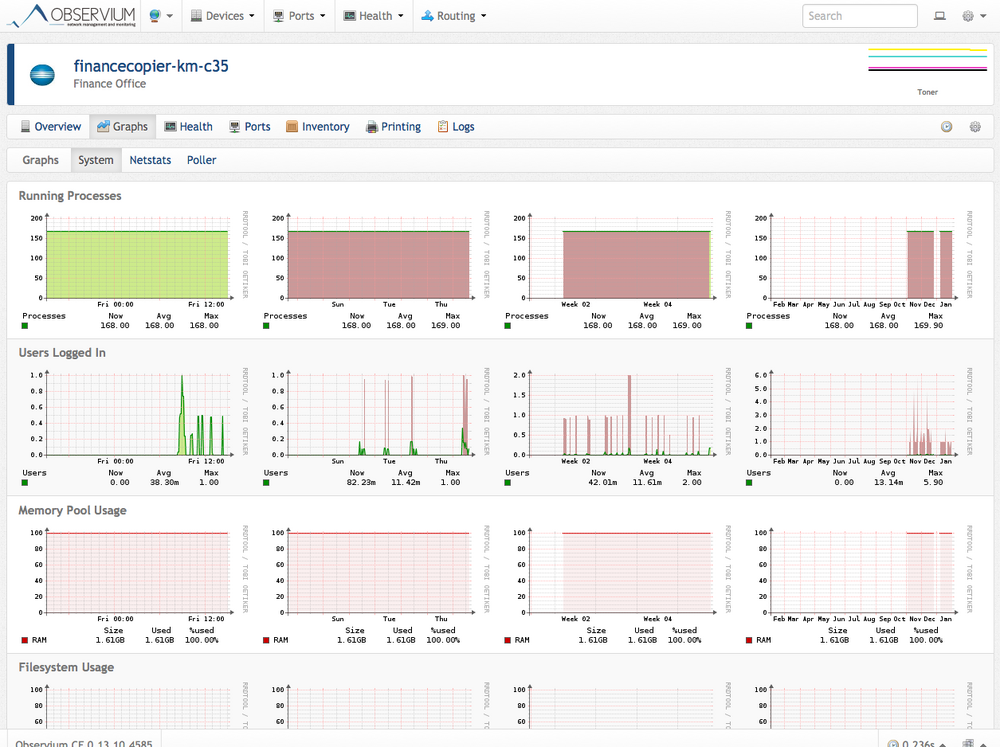The height and width of the screenshot is (747, 1000).
Task: Click the clock icon in device tab bar
Action: pos(946,127)
